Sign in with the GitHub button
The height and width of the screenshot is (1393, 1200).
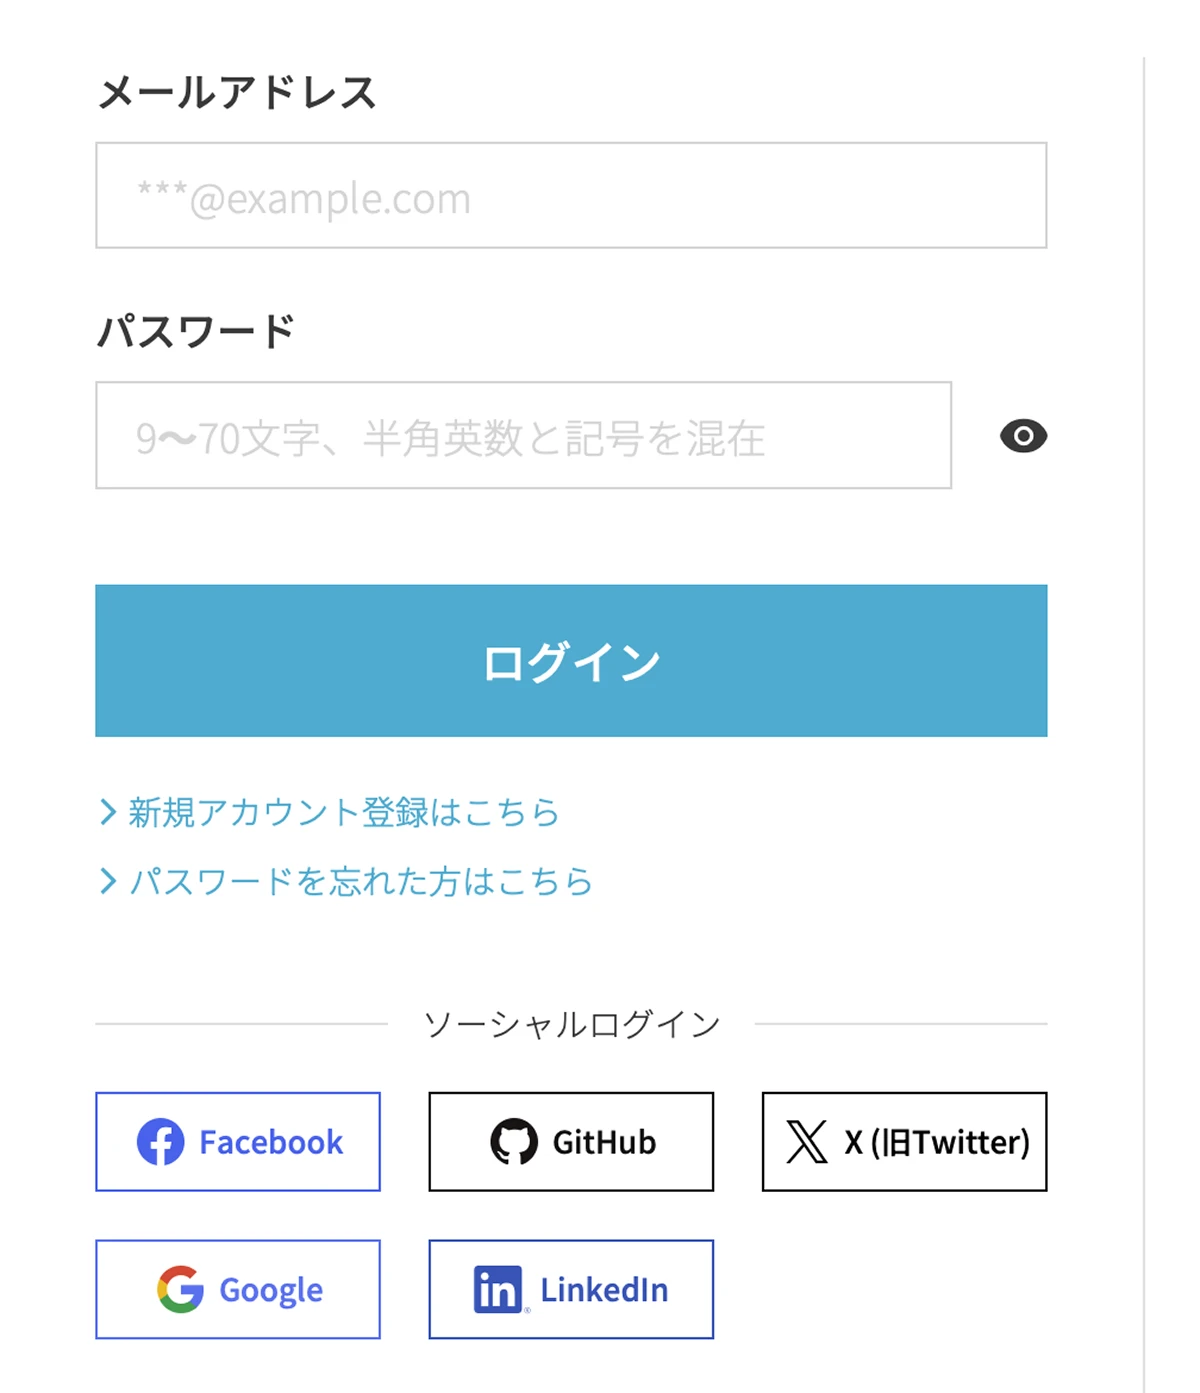pos(571,1142)
